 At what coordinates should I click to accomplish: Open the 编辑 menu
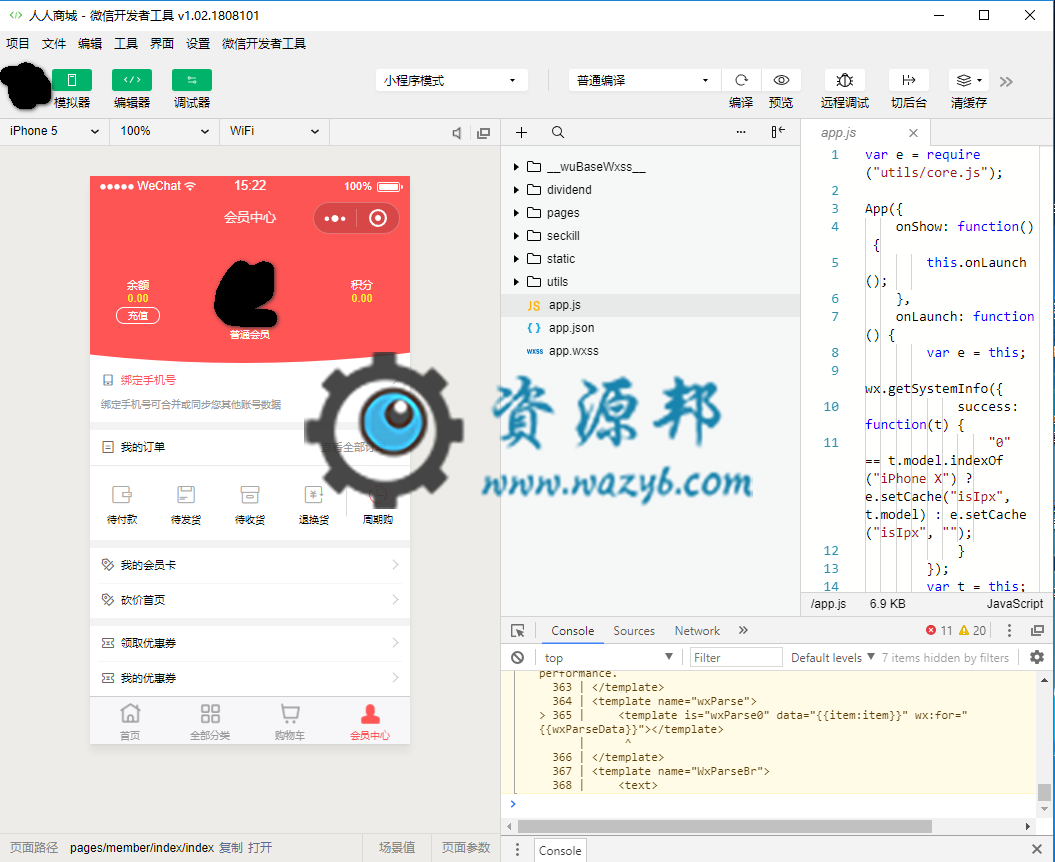pyautogui.click(x=89, y=44)
